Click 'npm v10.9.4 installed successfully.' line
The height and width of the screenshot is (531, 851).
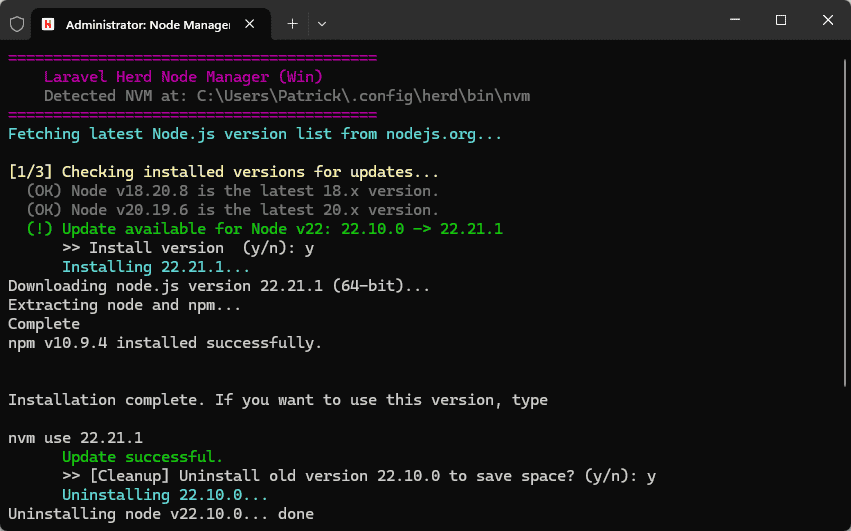[x=165, y=343]
